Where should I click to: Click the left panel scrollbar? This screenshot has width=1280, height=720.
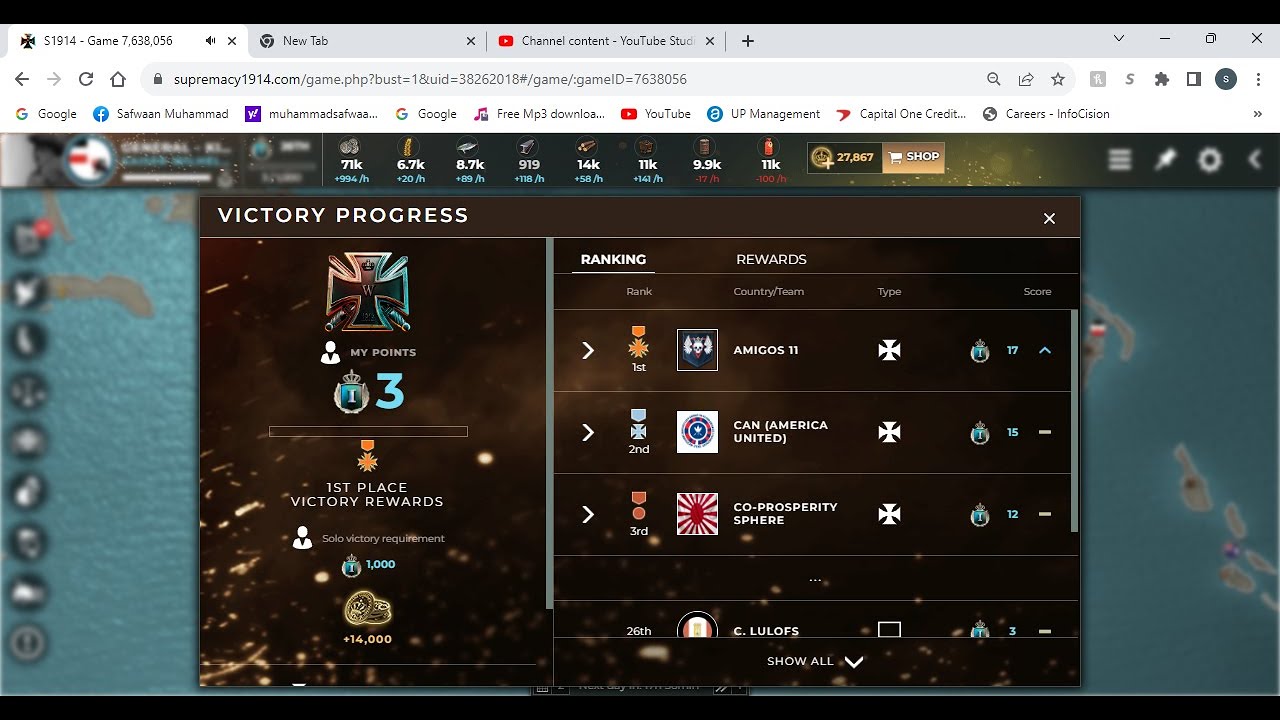[x=549, y=423]
